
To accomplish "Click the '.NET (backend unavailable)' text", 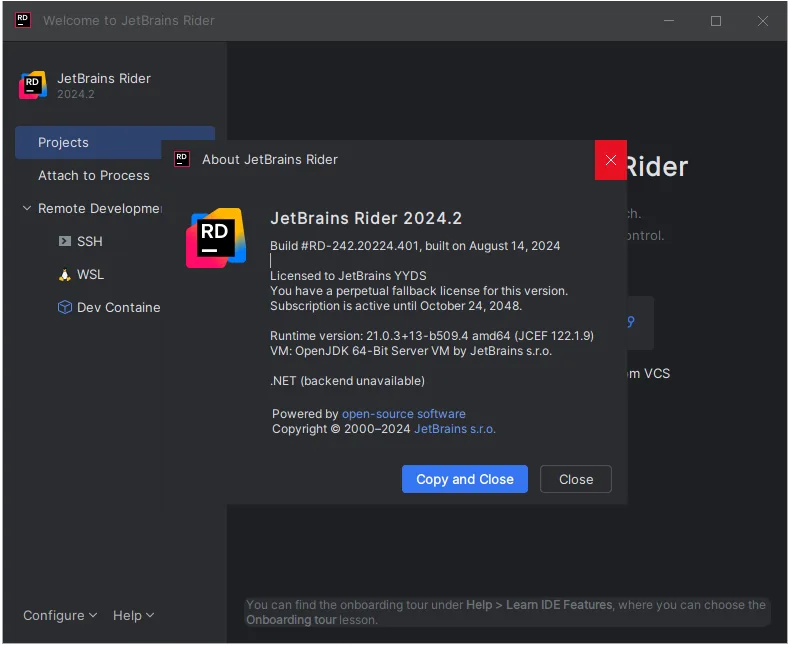I will coord(347,381).
